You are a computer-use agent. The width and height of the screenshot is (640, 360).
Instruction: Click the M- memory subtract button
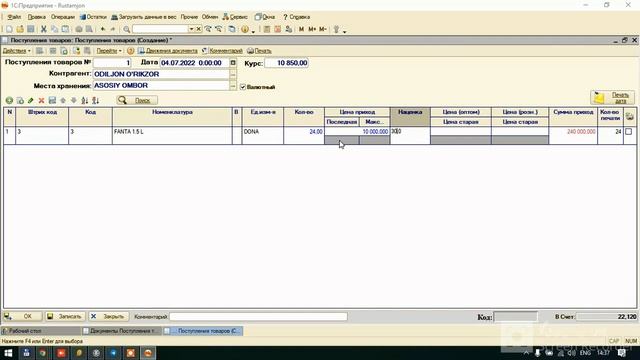[x=323, y=29]
